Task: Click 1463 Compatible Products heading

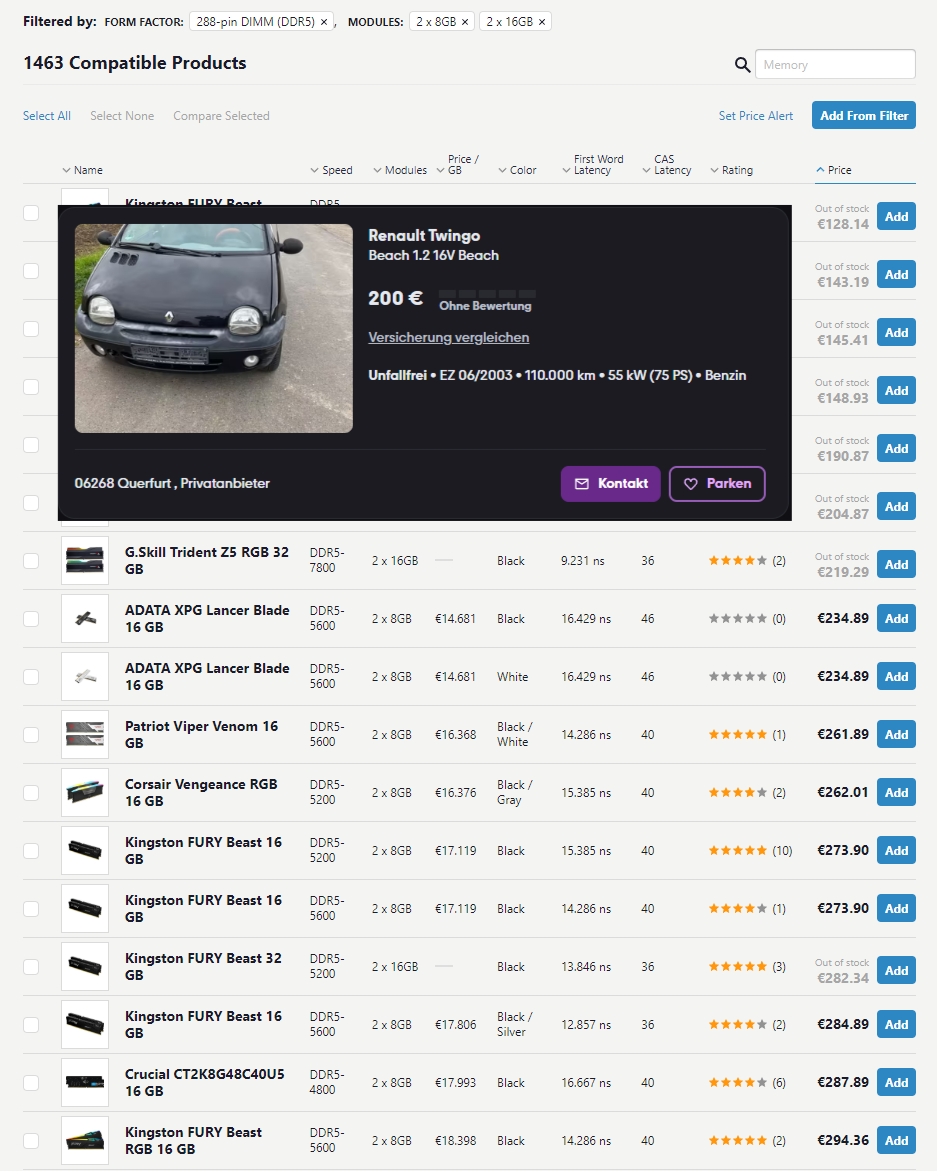Action: (x=135, y=63)
